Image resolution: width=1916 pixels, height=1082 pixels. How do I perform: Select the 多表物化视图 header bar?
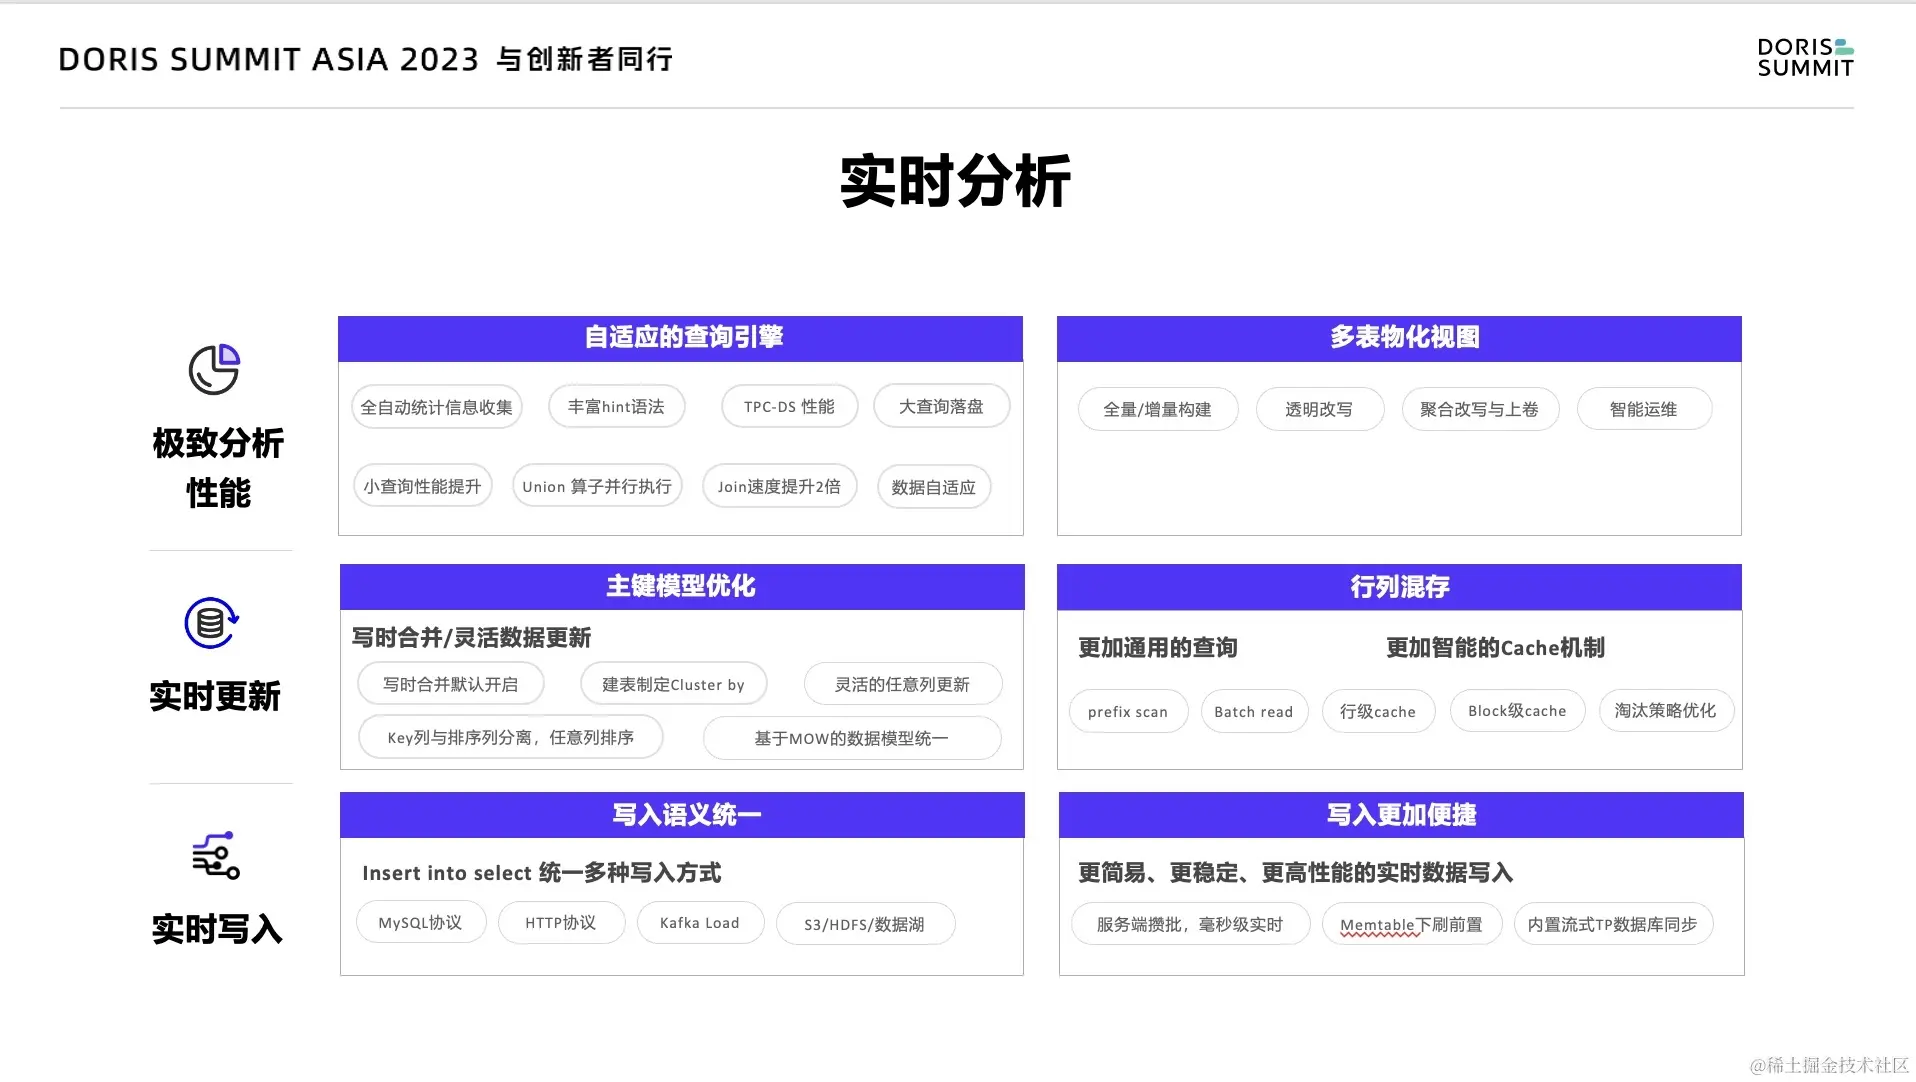tap(1399, 338)
